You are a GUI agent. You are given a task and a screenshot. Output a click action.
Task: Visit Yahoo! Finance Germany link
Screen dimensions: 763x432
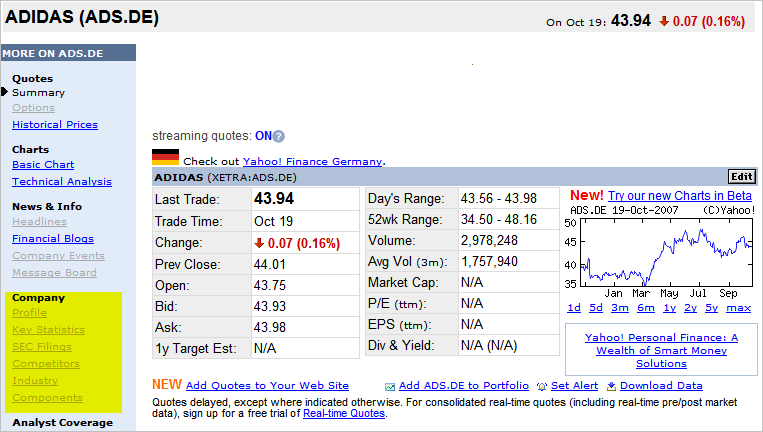pyautogui.click(x=312, y=162)
